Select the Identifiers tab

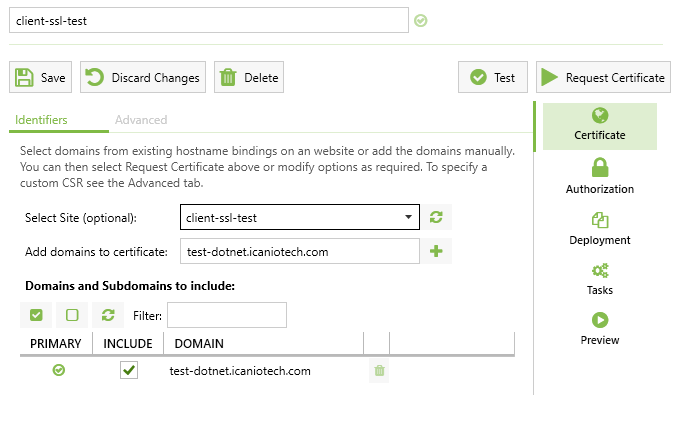(41, 120)
